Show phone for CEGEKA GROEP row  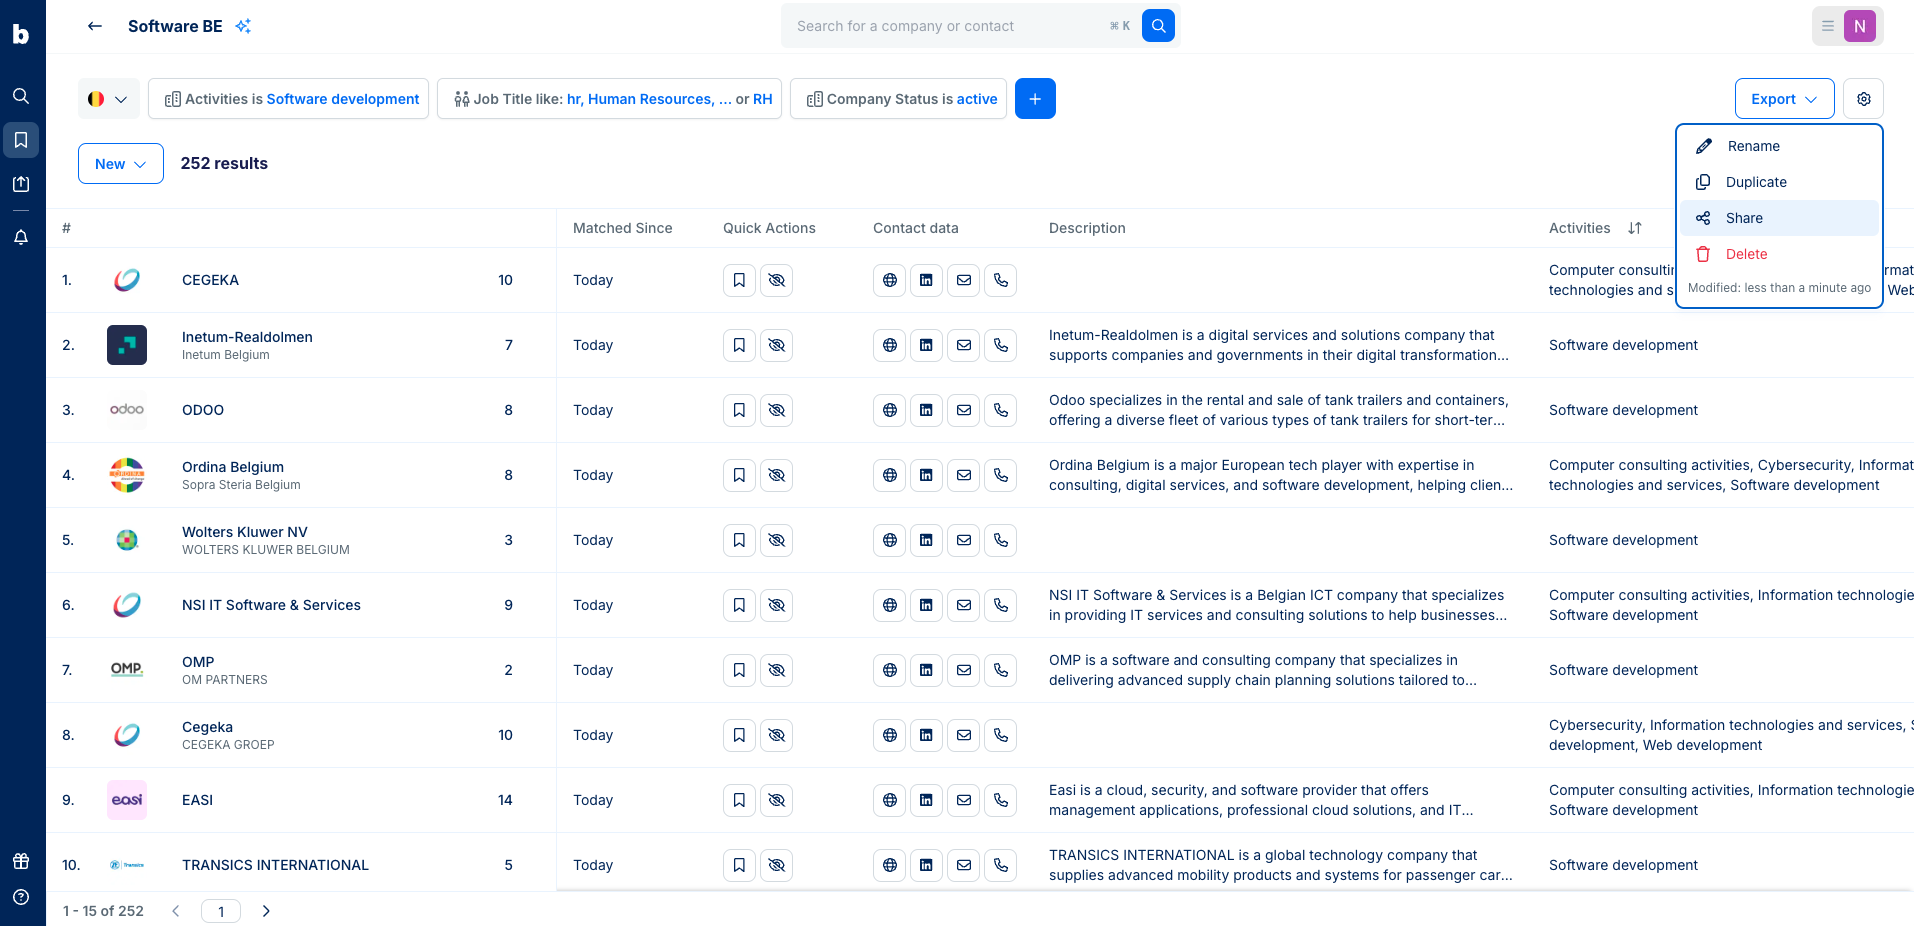pos(1001,735)
